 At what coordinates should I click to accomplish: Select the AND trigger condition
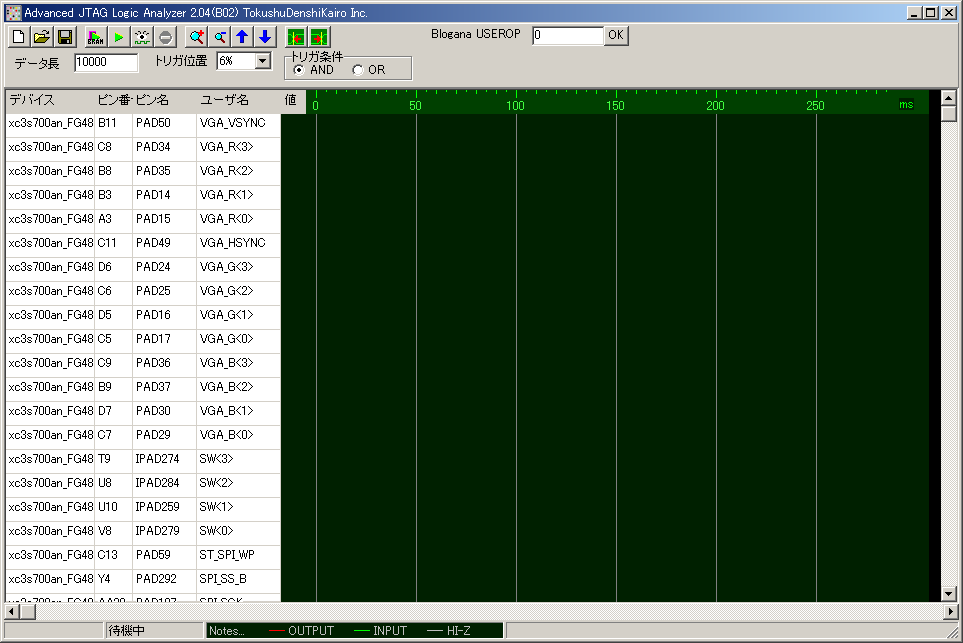pos(299,70)
